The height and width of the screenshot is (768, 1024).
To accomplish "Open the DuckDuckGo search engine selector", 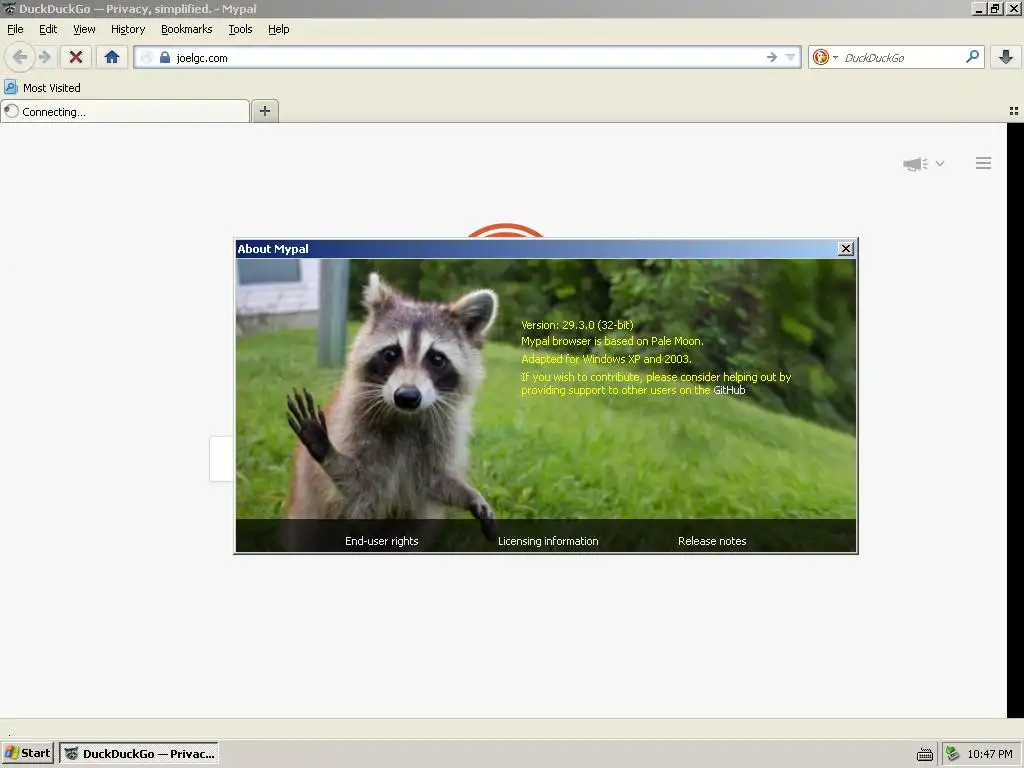I will [825, 57].
